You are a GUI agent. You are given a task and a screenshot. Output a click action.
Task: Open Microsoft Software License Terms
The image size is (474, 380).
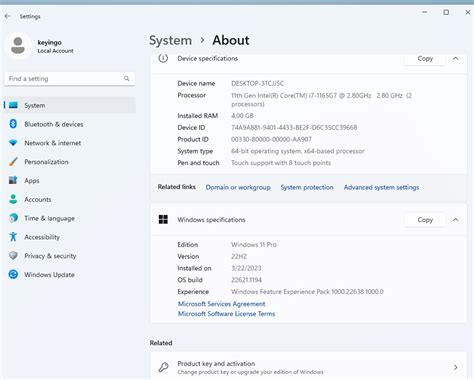pos(226,314)
